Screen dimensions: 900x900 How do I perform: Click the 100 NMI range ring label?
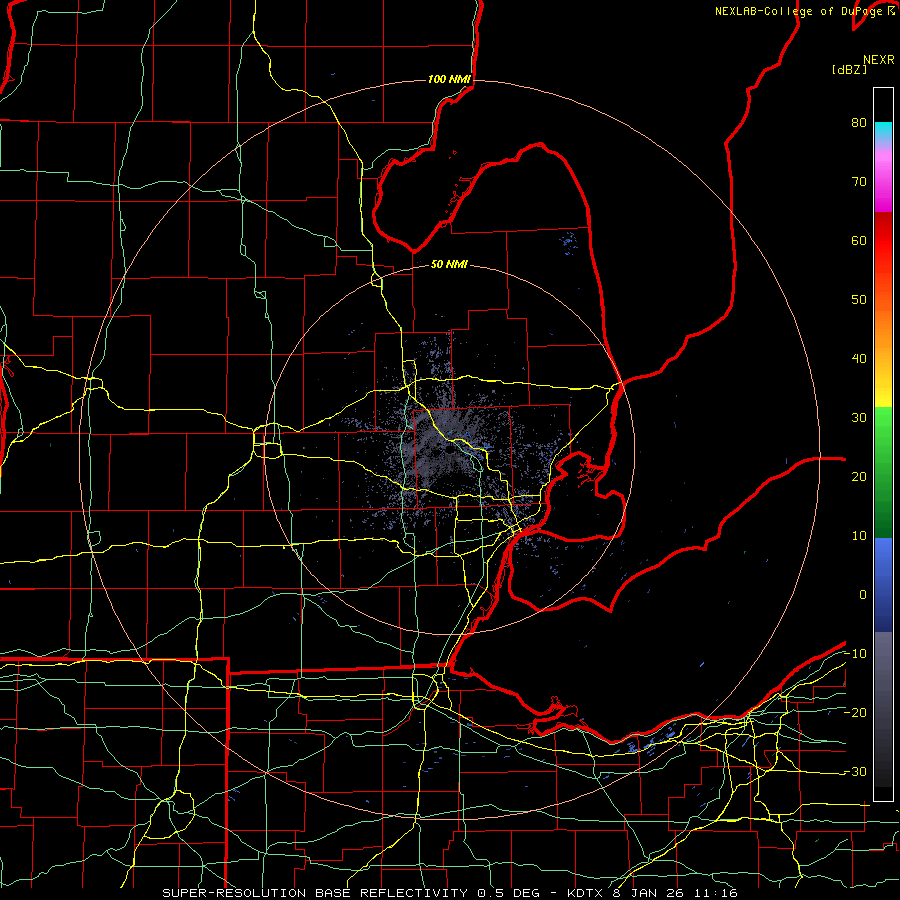tap(449, 79)
